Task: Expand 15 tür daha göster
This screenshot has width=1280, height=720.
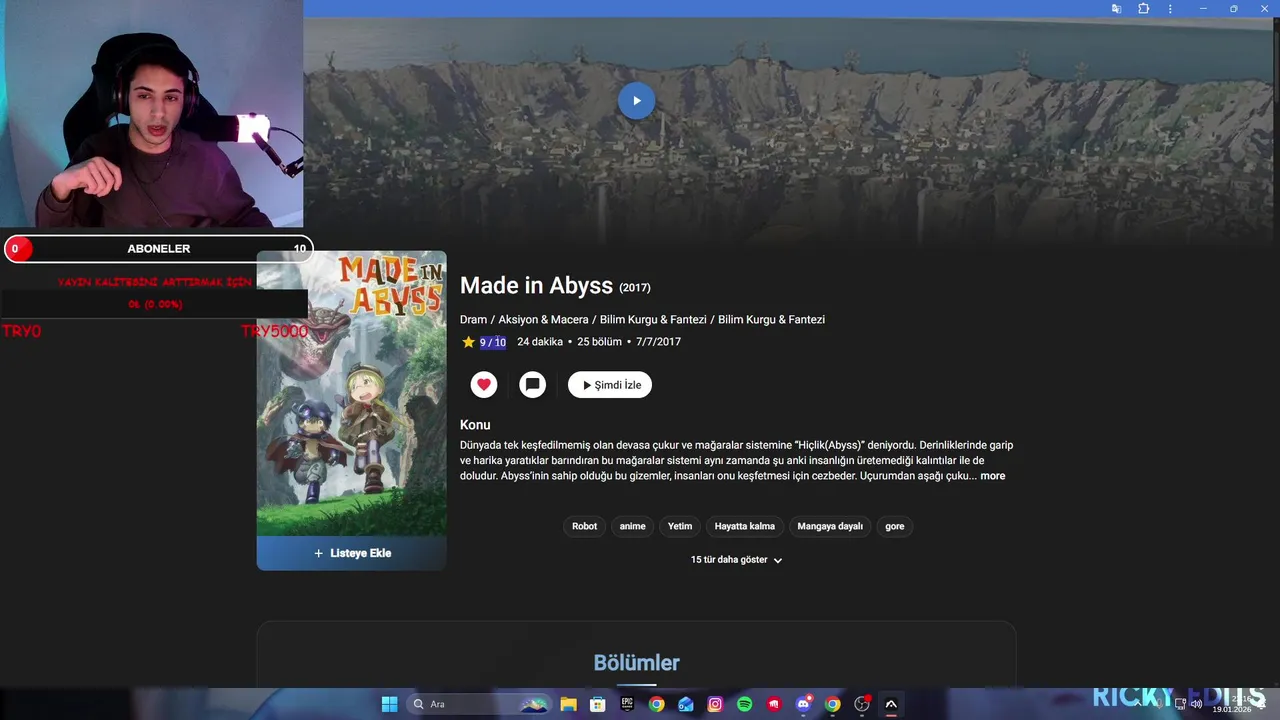Action: click(x=737, y=560)
